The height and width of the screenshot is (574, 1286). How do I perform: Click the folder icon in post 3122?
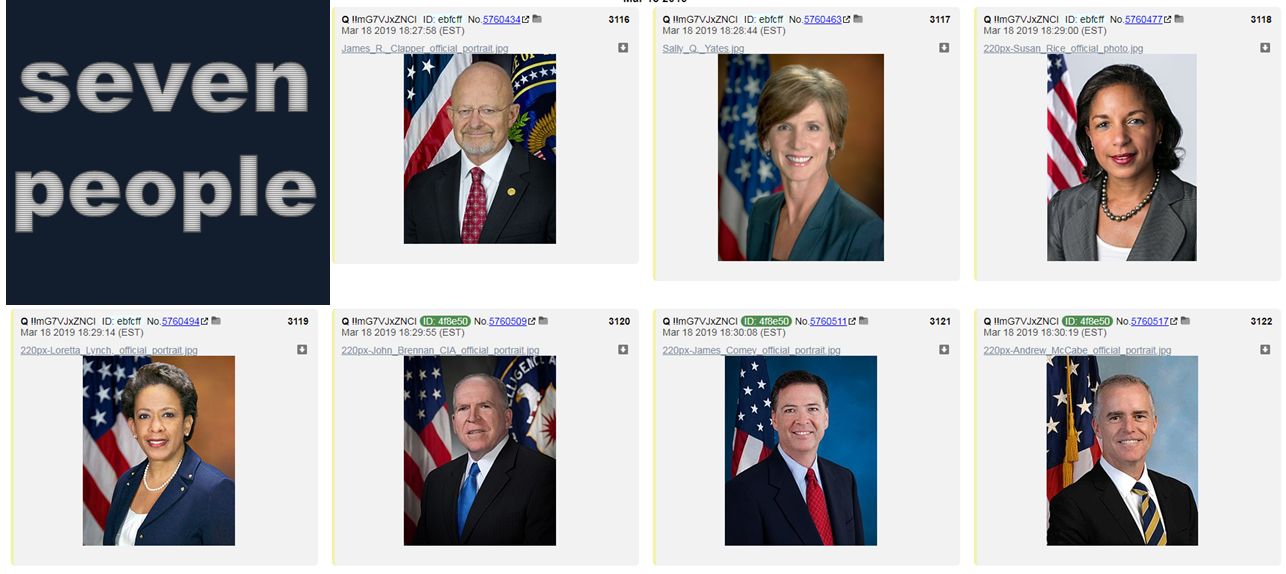tap(1186, 321)
